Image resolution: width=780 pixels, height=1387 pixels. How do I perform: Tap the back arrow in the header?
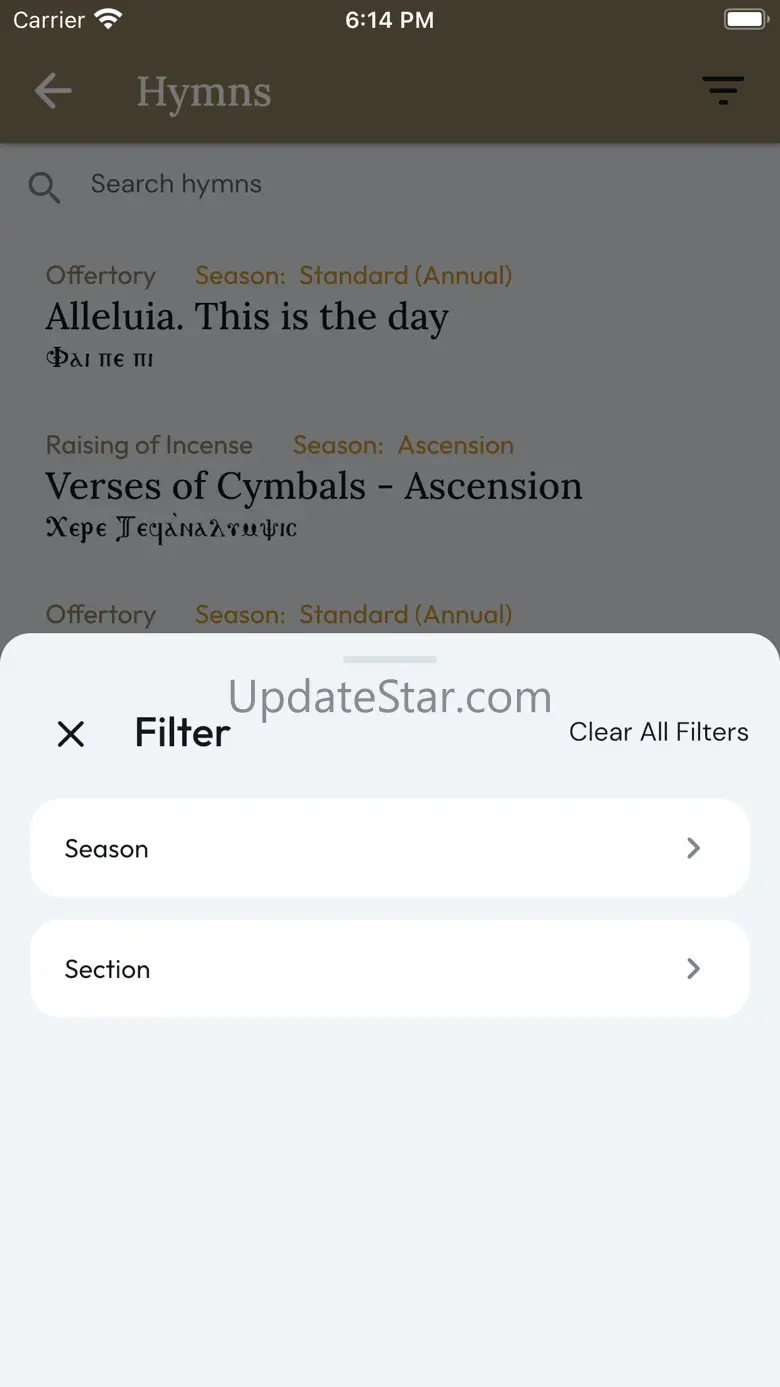pos(53,92)
